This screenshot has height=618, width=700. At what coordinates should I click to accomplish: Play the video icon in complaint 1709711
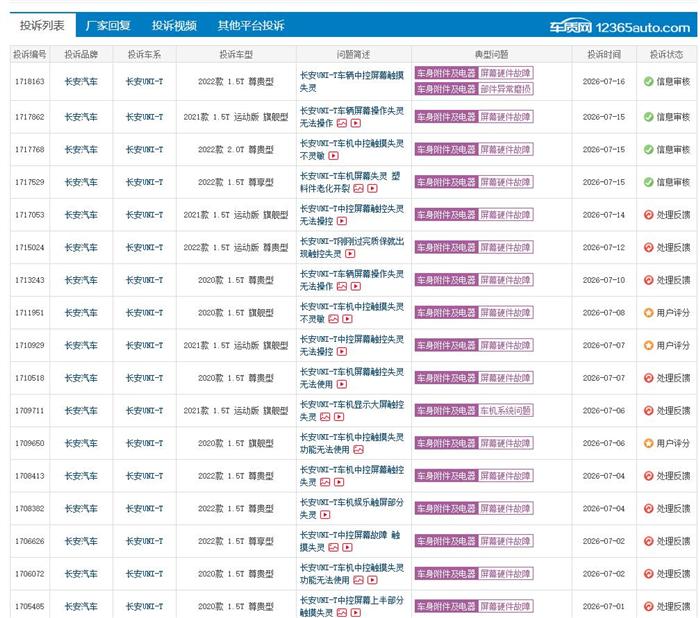(339, 417)
